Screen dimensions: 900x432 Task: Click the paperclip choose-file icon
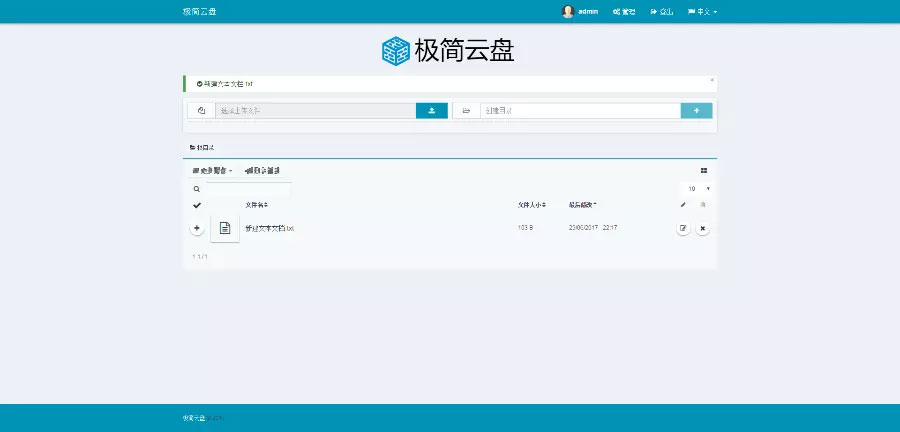click(x=202, y=111)
